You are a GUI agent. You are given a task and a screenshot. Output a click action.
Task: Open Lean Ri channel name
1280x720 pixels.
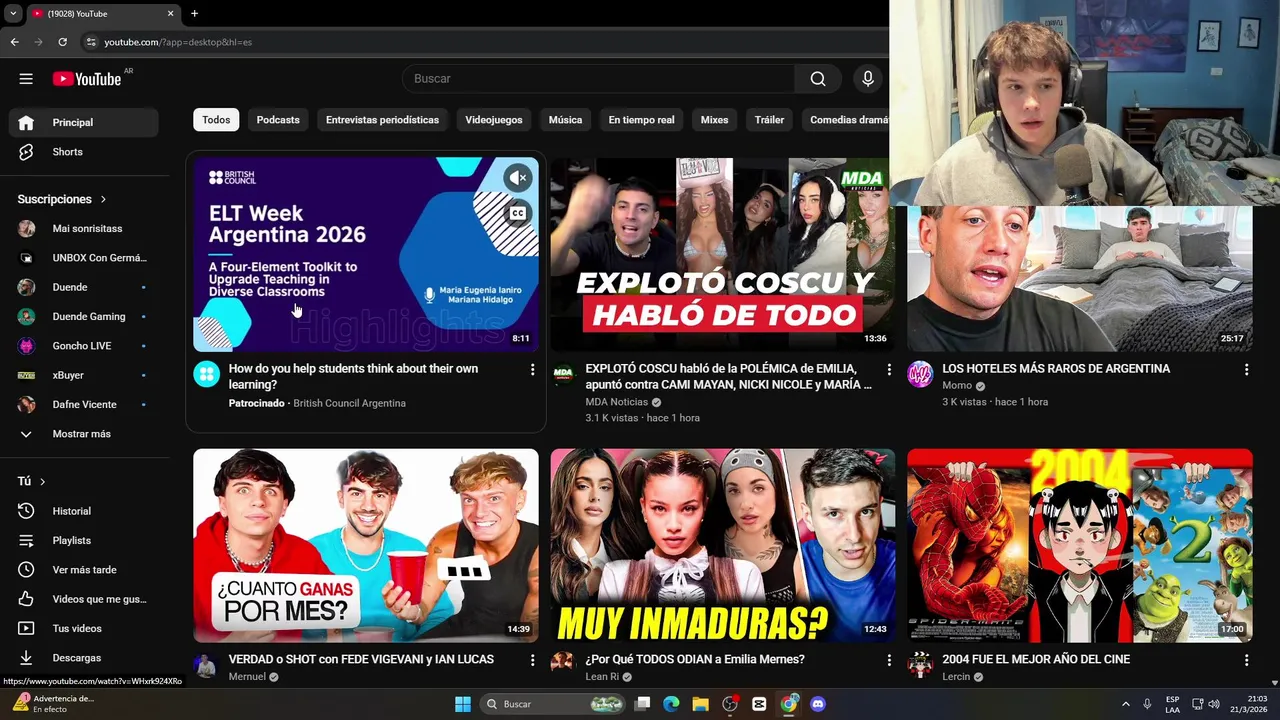coord(602,677)
